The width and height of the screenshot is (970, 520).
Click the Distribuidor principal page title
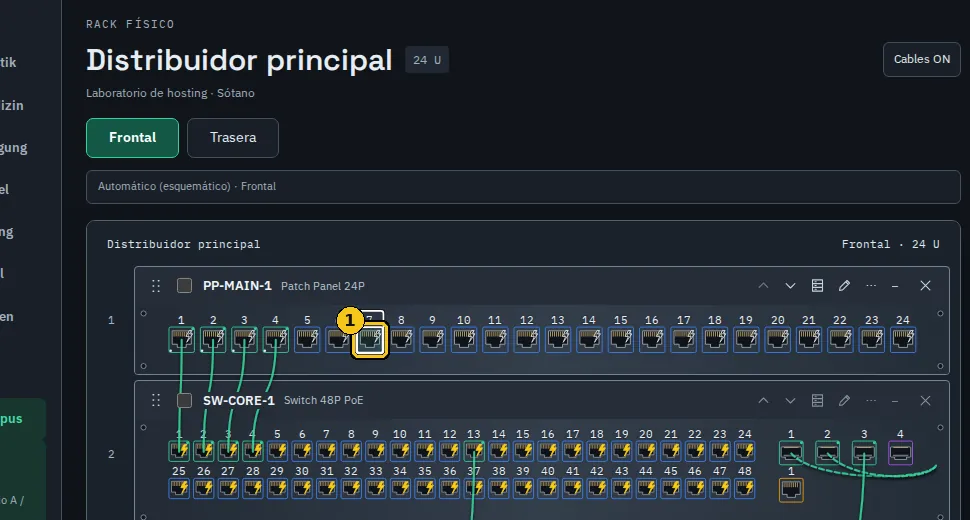coord(239,61)
